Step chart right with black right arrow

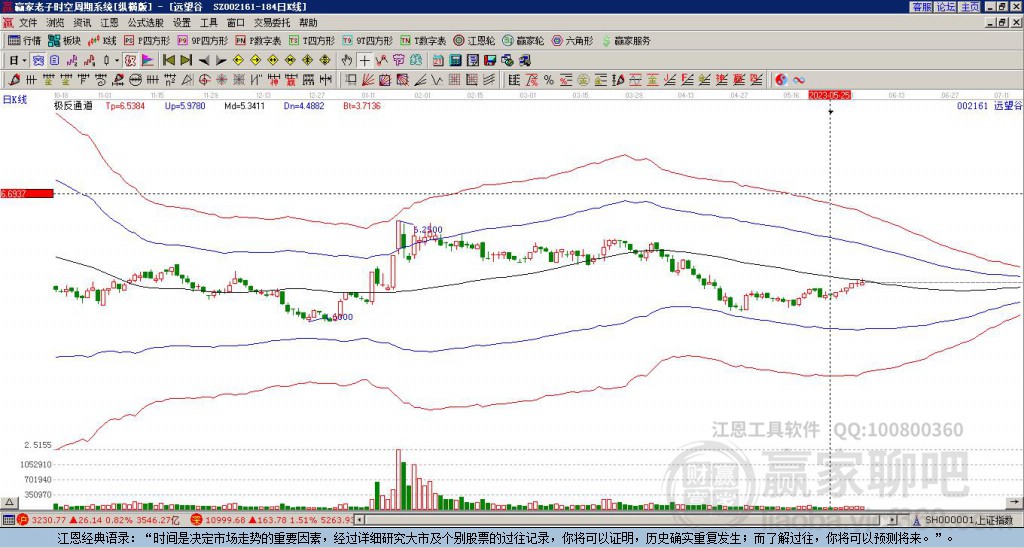pyautogui.click(x=221, y=60)
